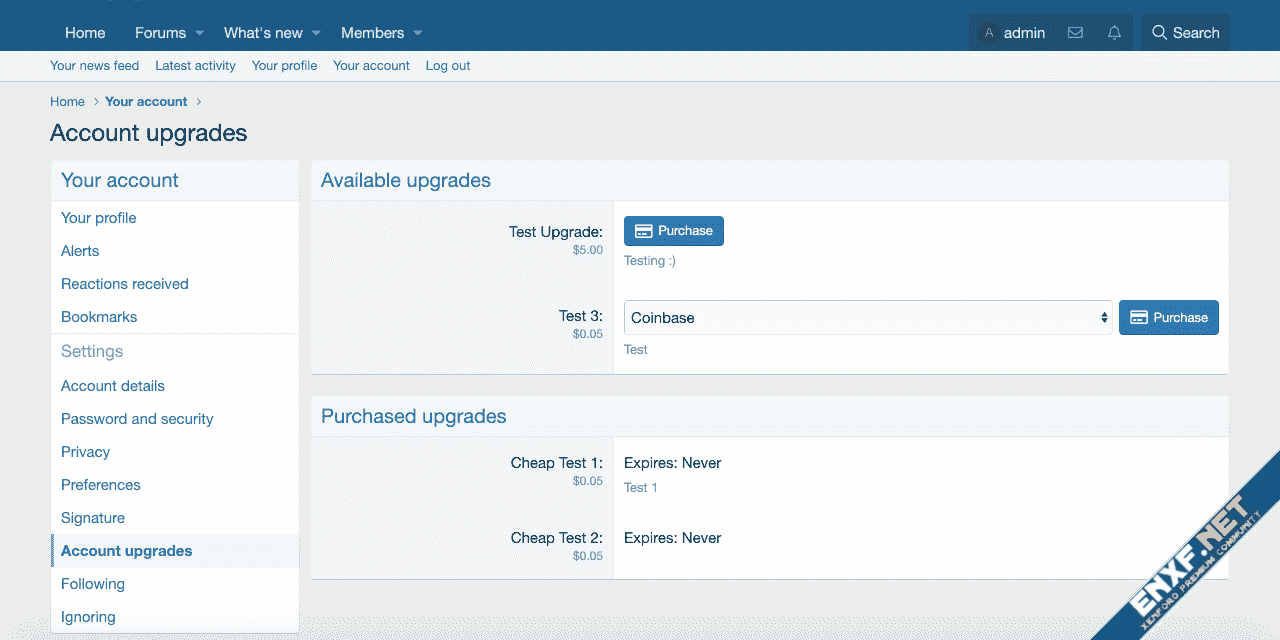Open Bookmarks in the sidebar

coord(99,317)
